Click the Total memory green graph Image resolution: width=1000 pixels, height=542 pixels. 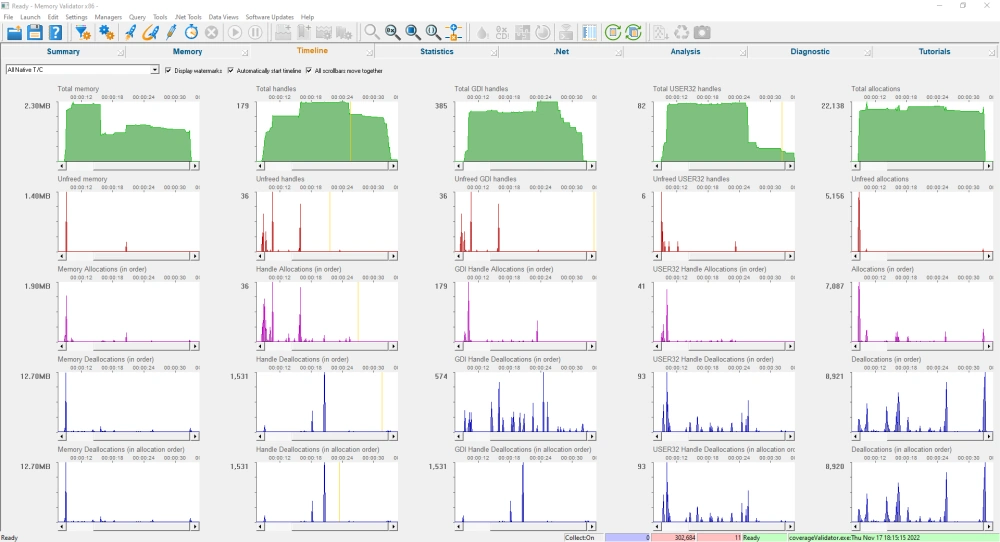coord(128,131)
